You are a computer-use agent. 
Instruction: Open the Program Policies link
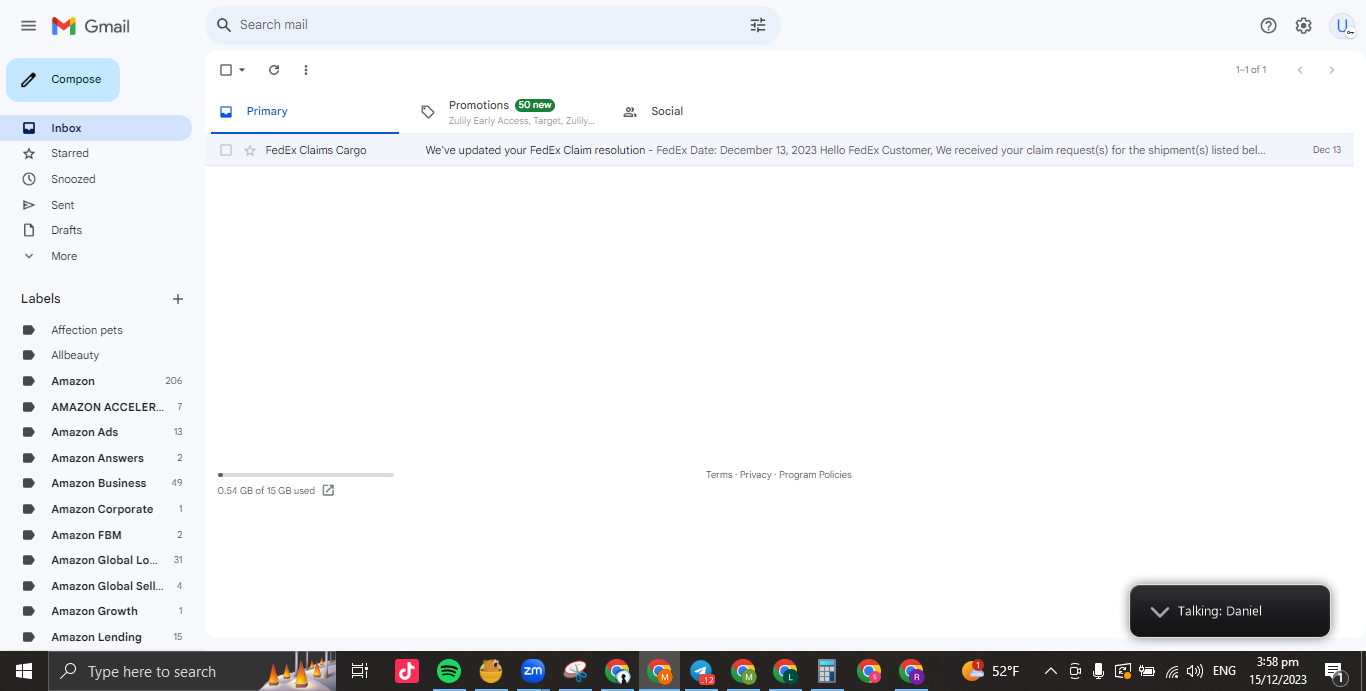tap(815, 475)
